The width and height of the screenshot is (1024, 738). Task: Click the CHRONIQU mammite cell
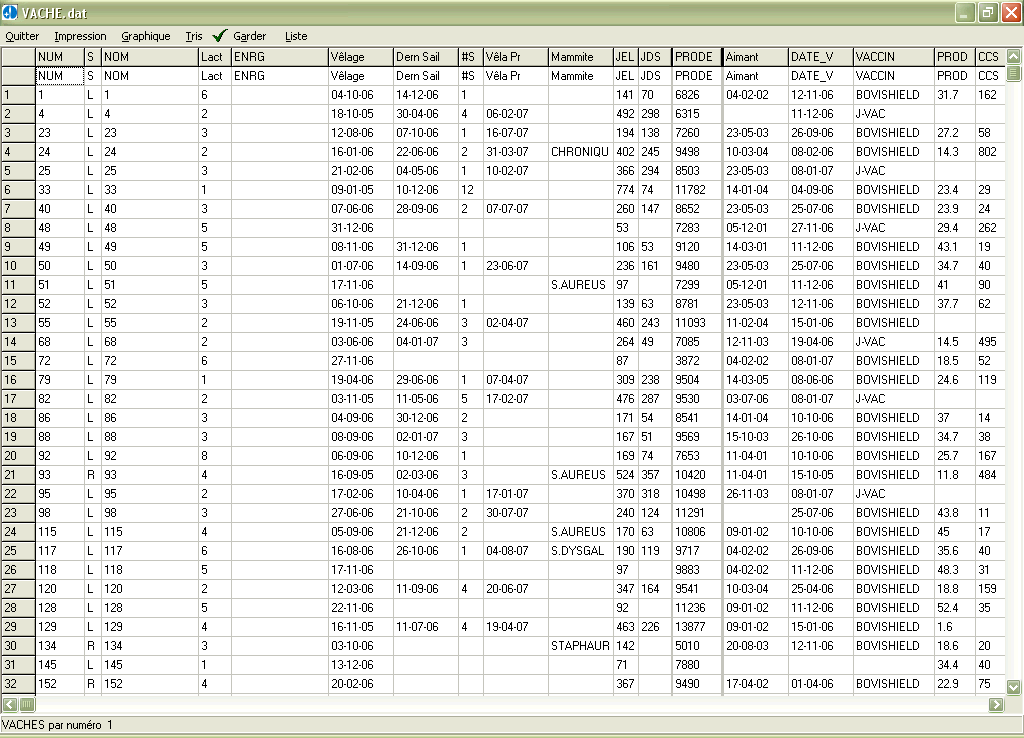click(x=580, y=152)
